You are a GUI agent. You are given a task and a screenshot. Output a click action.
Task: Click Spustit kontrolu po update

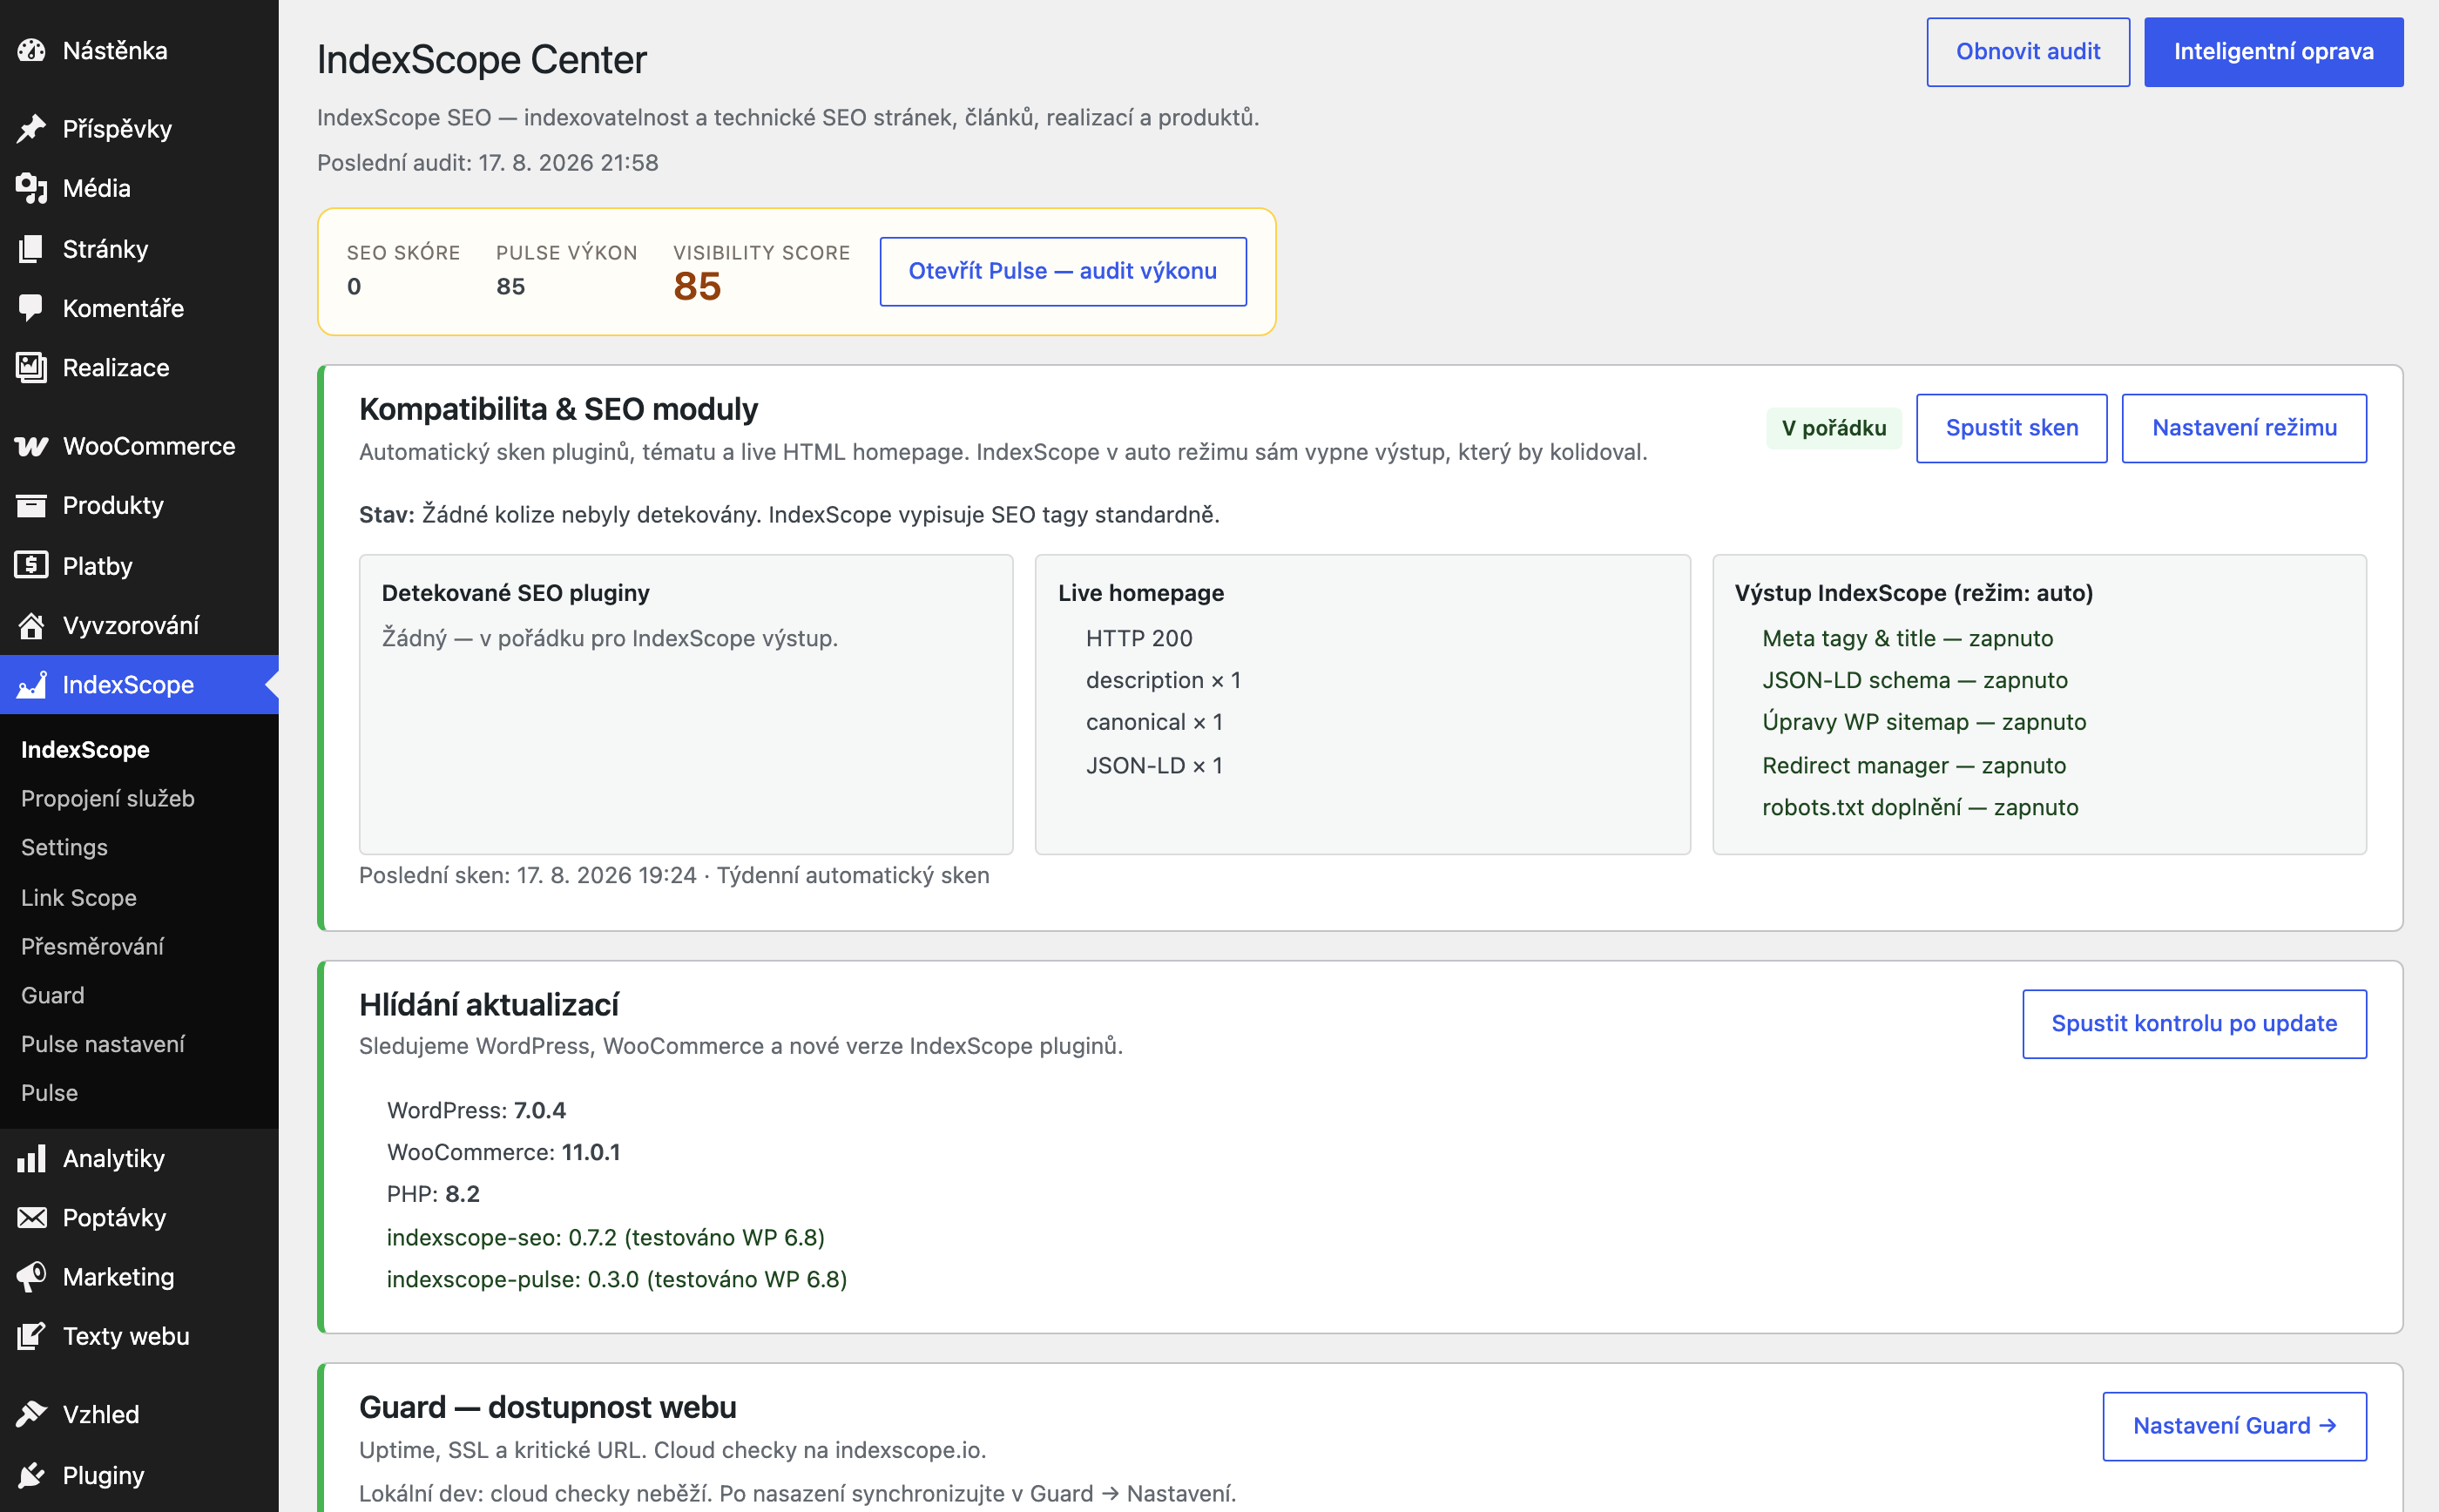(2194, 1024)
